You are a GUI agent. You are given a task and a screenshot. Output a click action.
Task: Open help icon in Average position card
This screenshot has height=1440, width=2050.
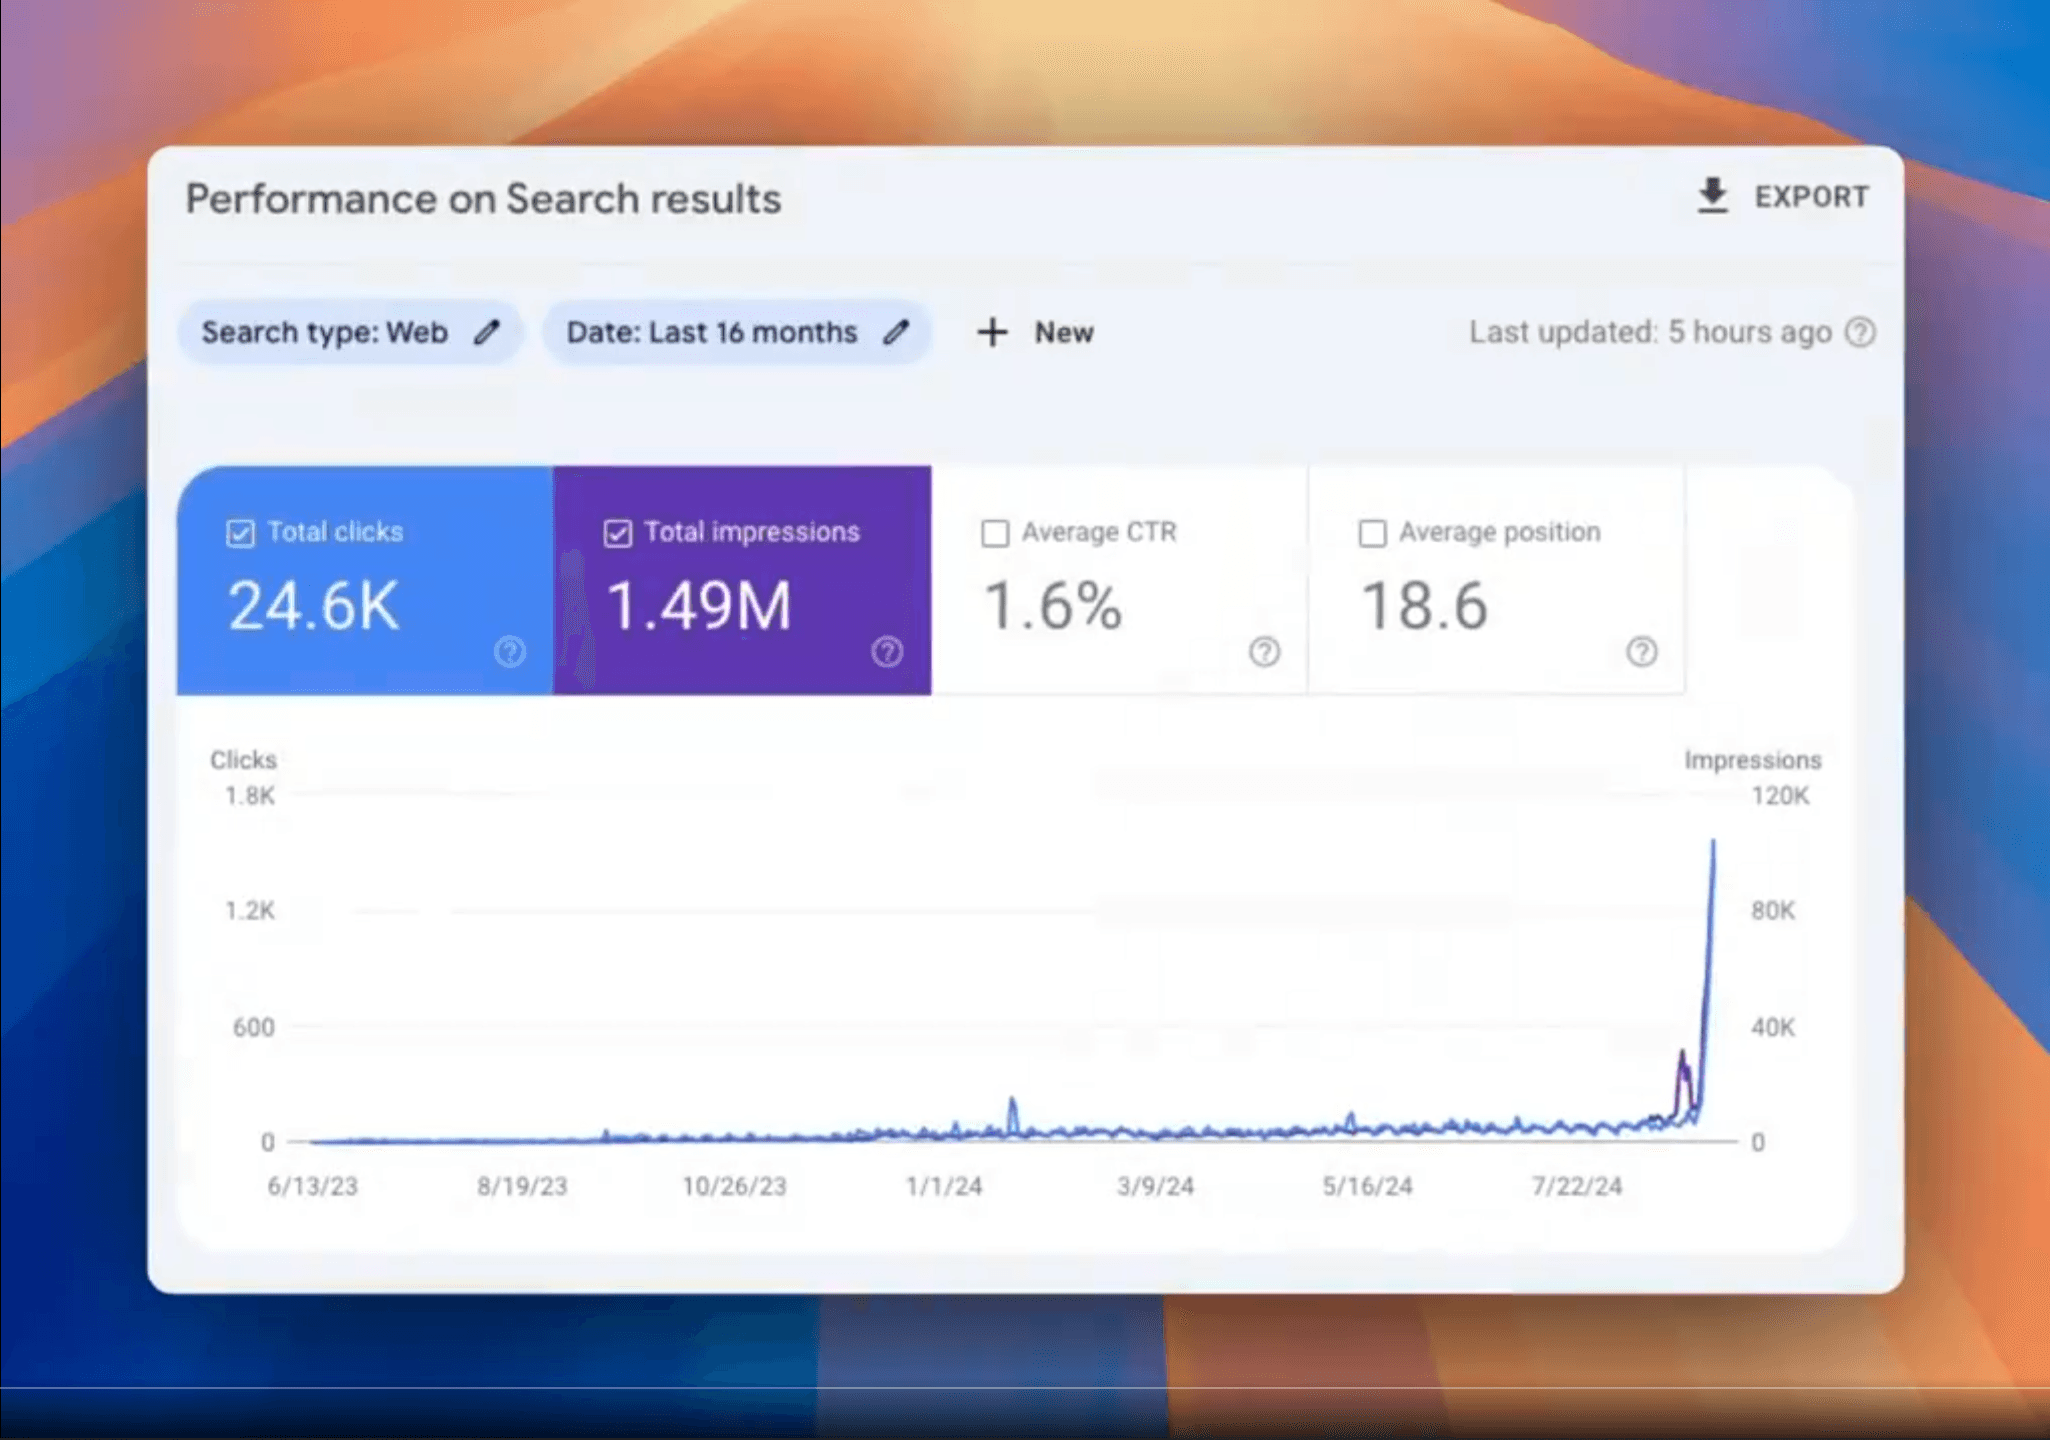coord(1642,652)
